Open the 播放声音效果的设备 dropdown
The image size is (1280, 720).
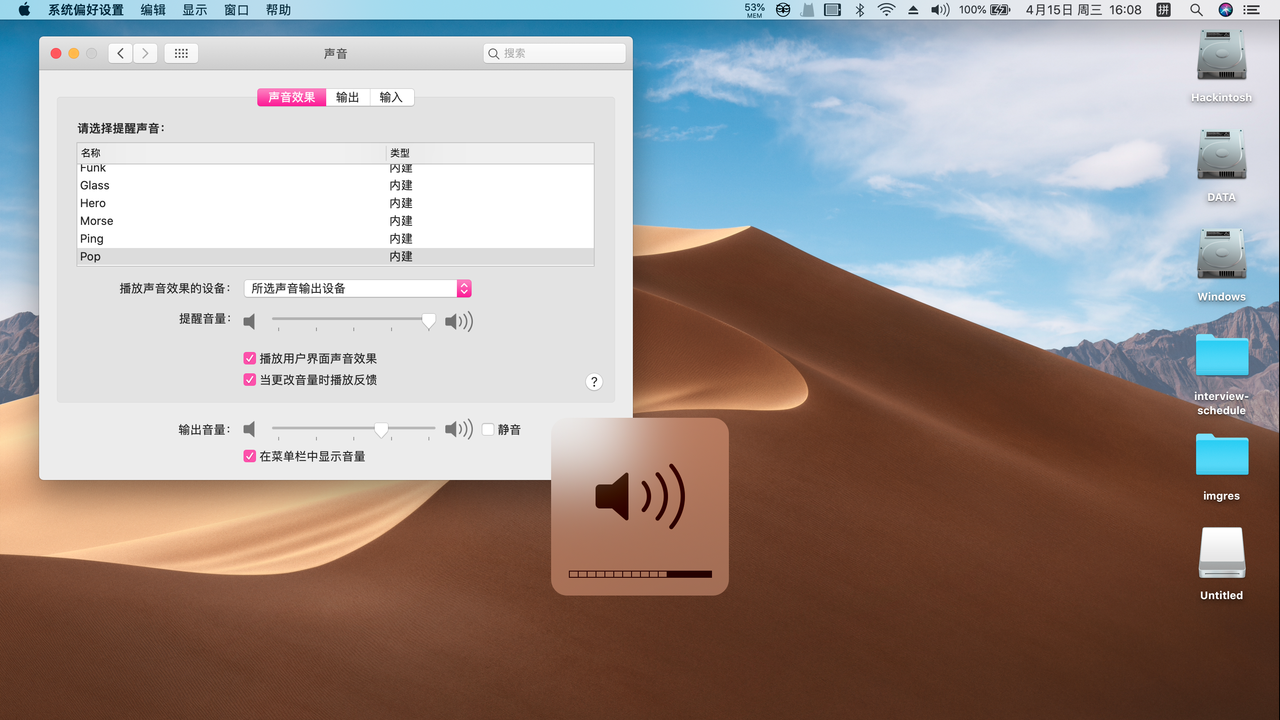pyautogui.click(x=358, y=288)
